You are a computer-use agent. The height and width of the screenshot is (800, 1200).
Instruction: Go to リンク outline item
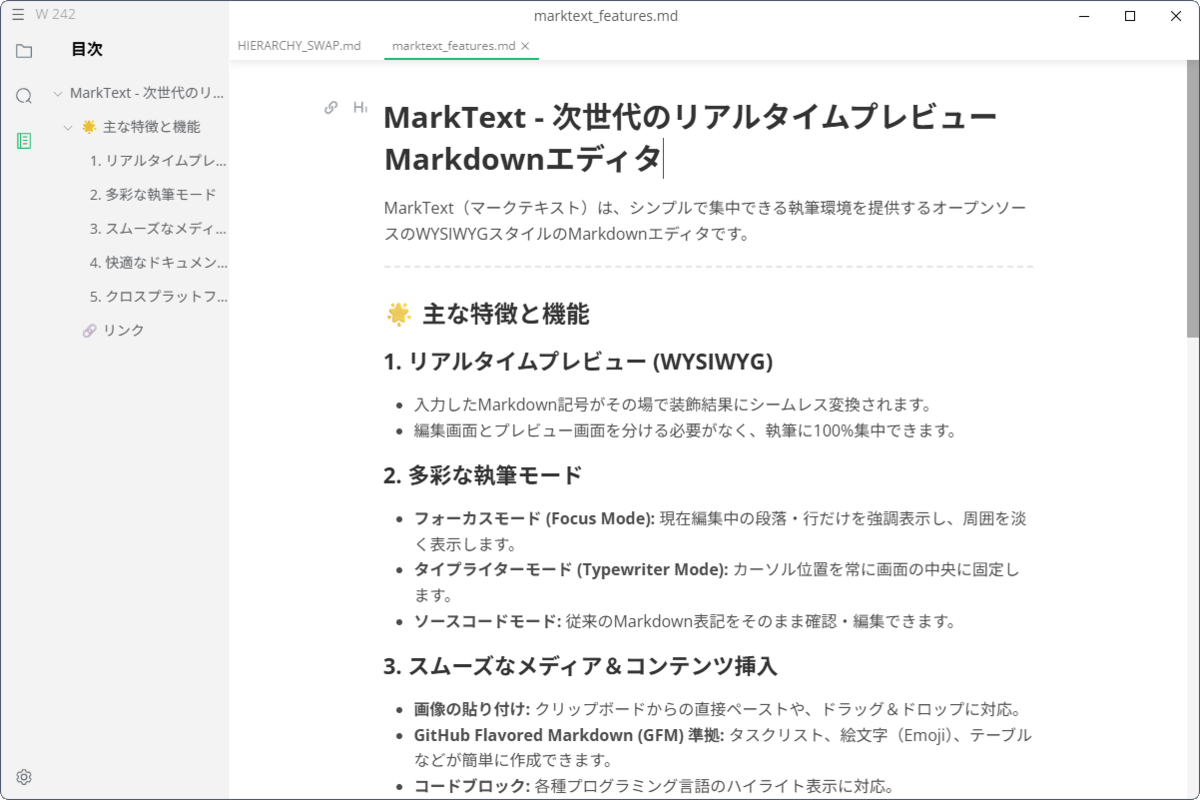coord(113,331)
